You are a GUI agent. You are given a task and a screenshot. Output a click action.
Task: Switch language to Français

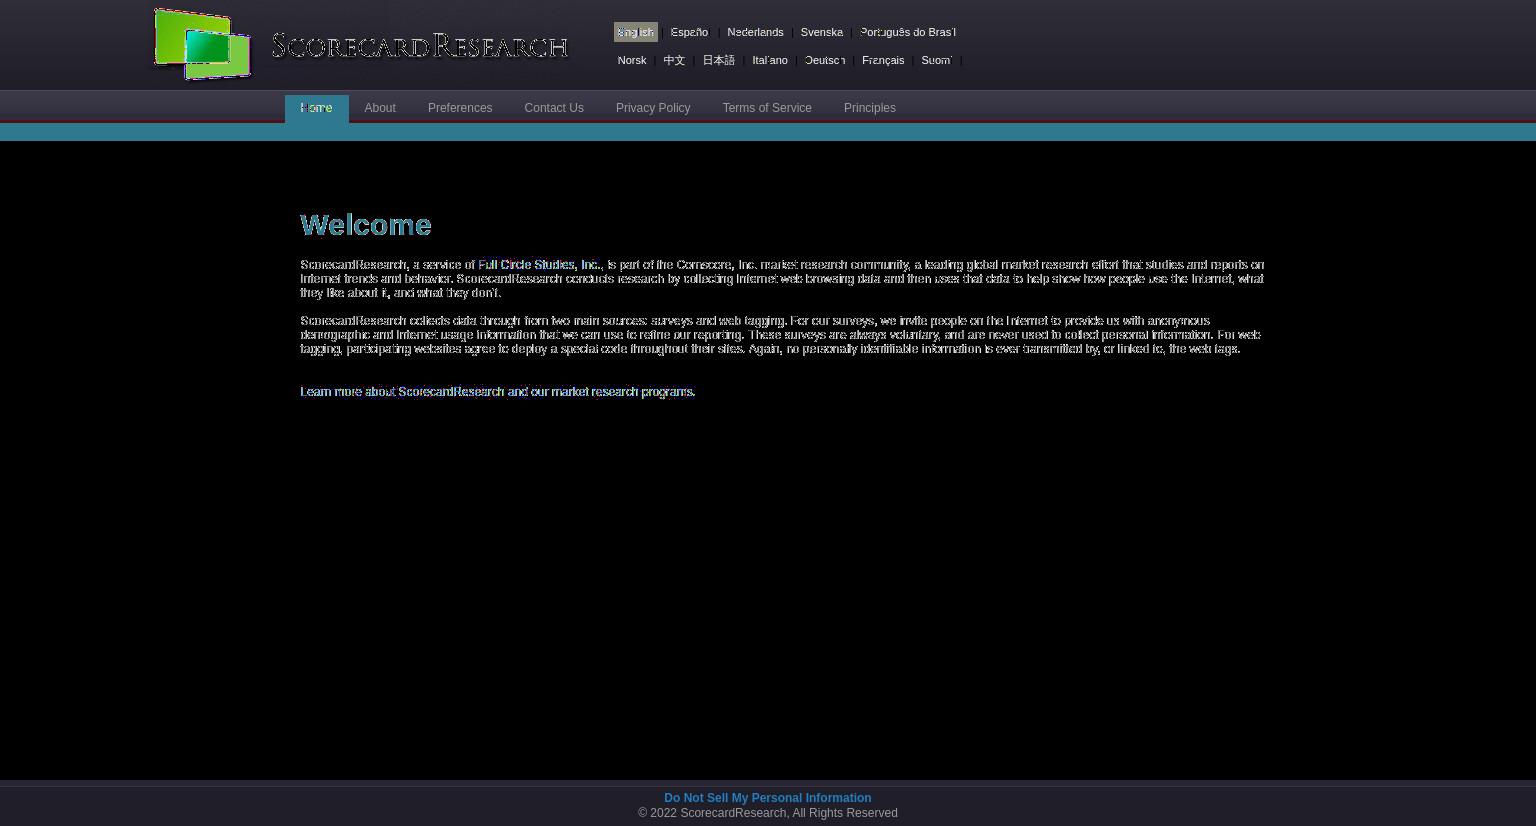883,60
